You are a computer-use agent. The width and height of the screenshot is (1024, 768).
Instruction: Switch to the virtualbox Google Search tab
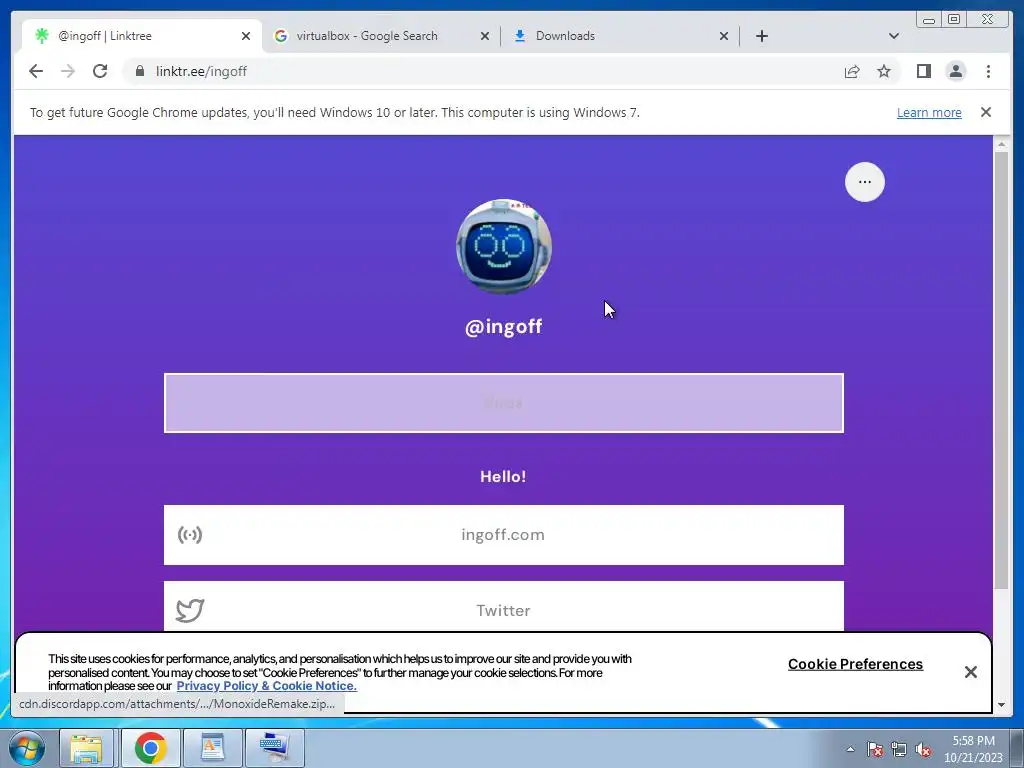(x=381, y=36)
